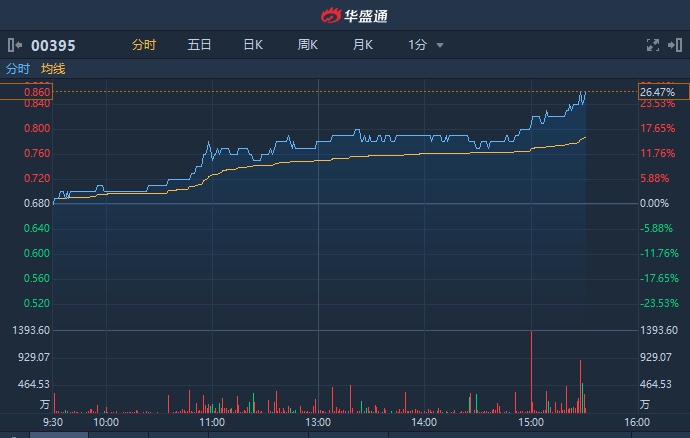The height and width of the screenshot is (438, 690).
Task: Click the right panel collapse icon
Action: pyautogui.click(x=676, y=45)
